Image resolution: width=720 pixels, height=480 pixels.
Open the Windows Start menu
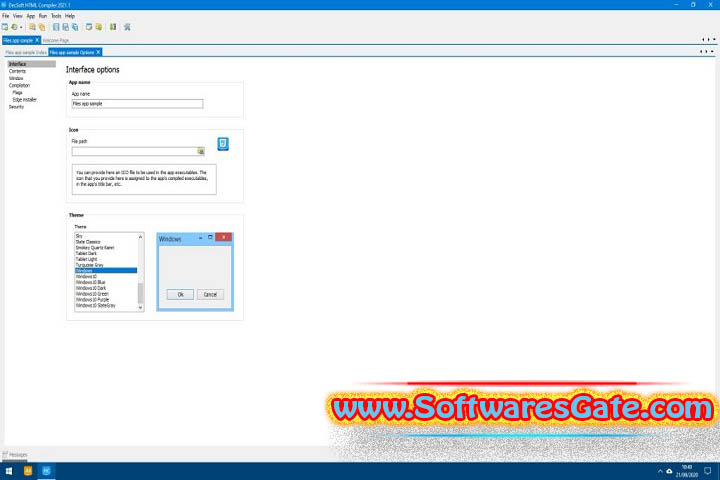9,471
